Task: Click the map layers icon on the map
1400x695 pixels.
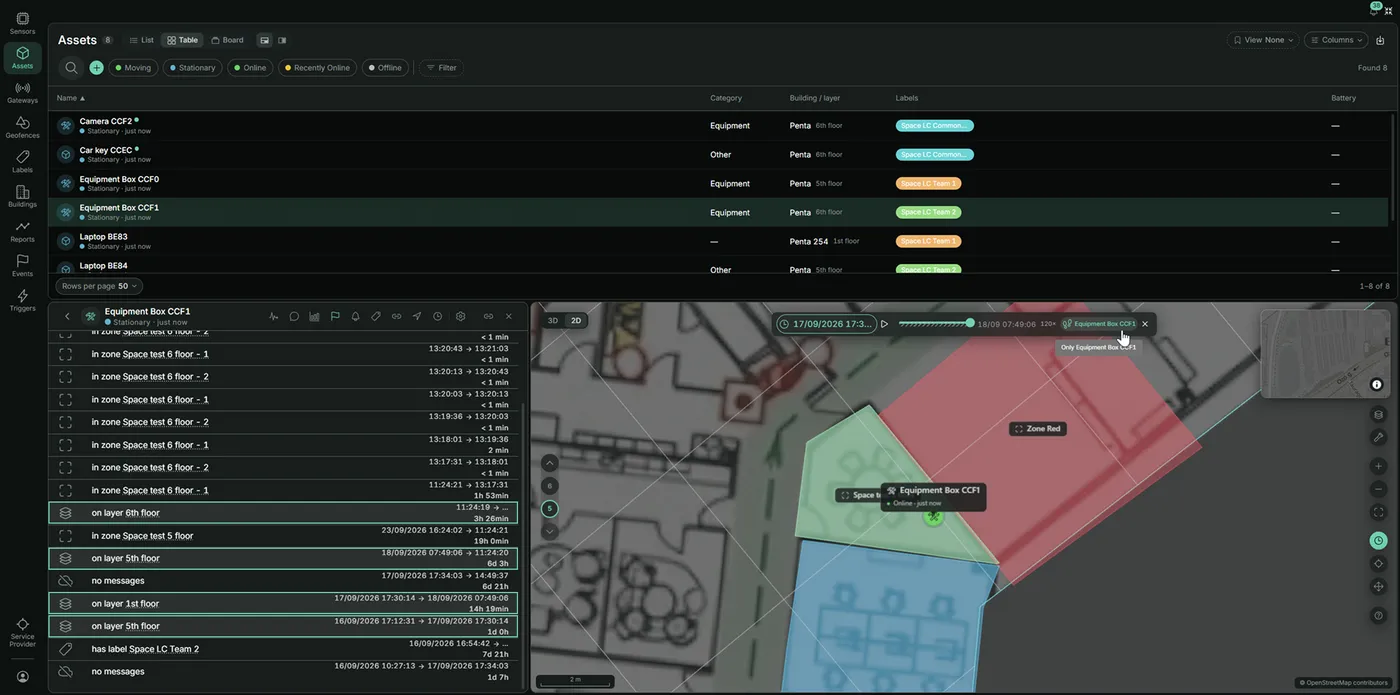Action: coord(1378,415)
